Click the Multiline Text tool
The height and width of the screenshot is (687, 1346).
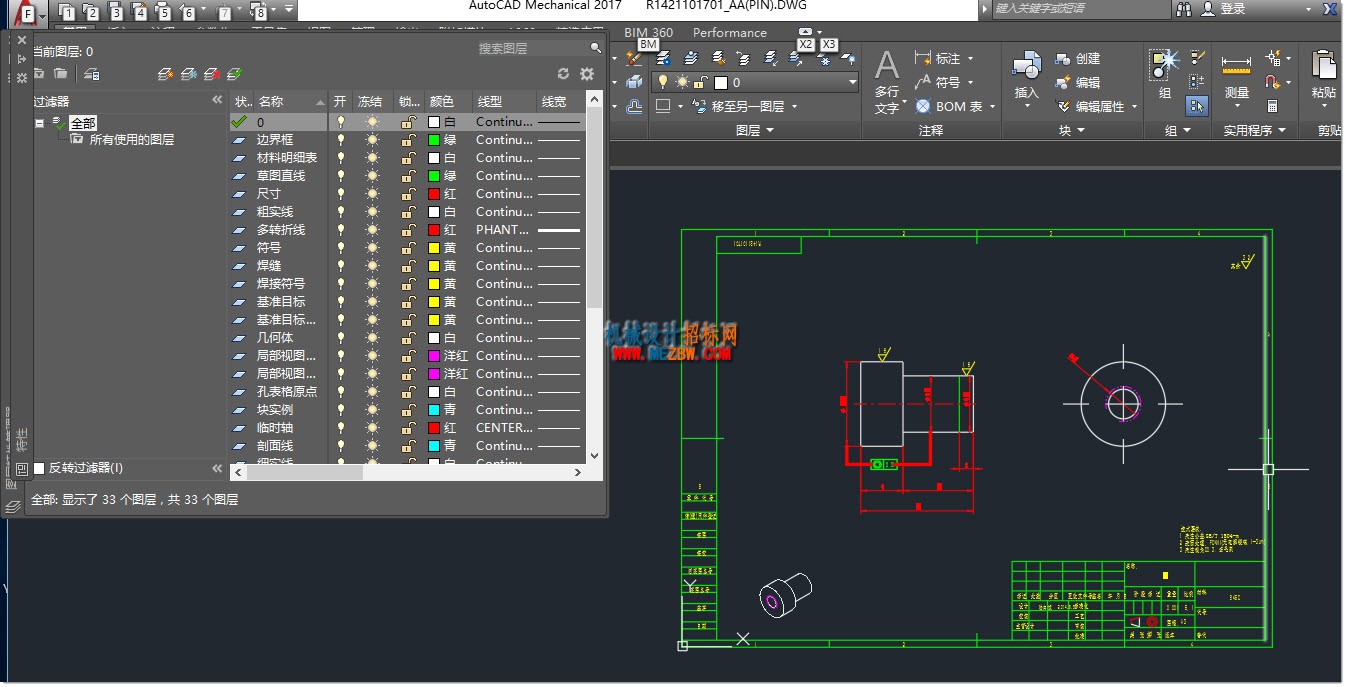(x=887, y=81)
